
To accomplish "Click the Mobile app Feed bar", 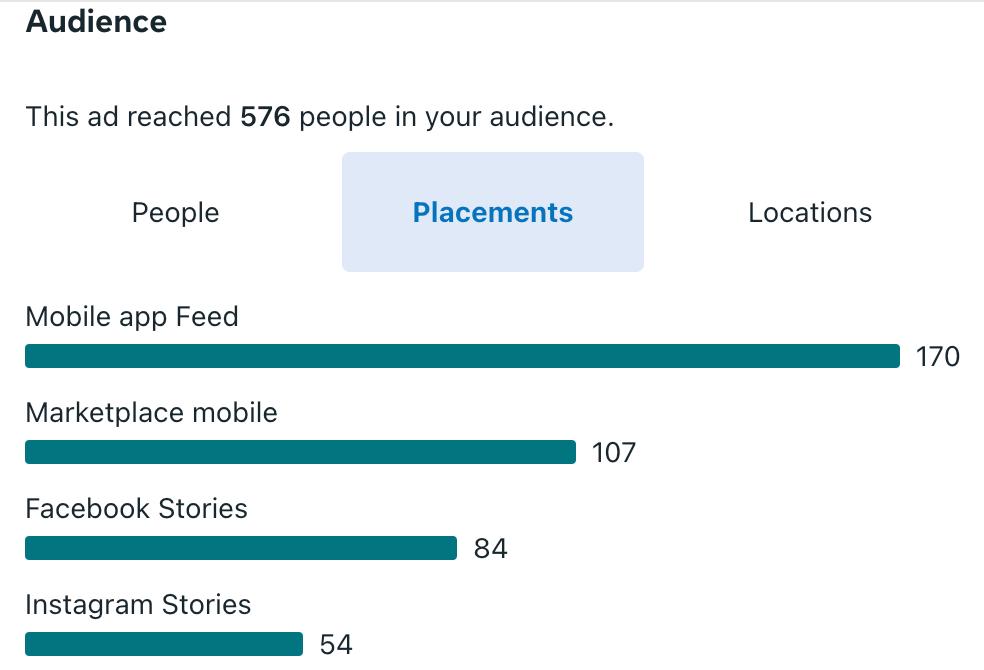I will point(463,356).
